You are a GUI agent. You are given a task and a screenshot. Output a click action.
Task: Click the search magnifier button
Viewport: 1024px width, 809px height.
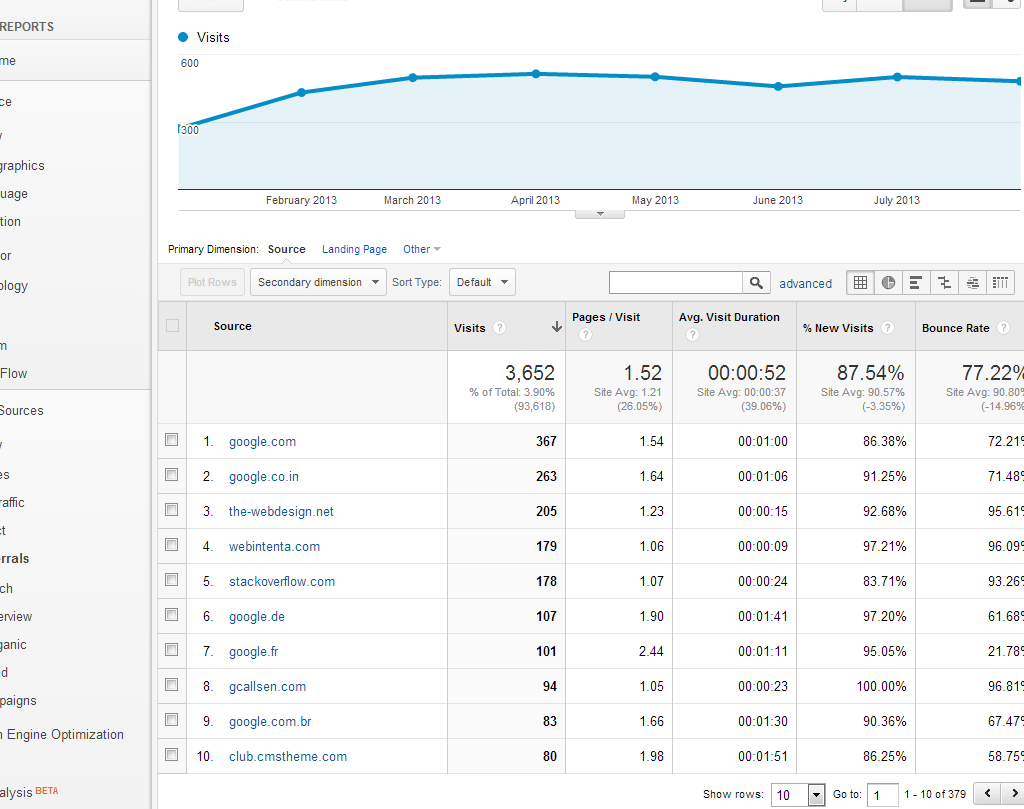click(x=757, y=283)
